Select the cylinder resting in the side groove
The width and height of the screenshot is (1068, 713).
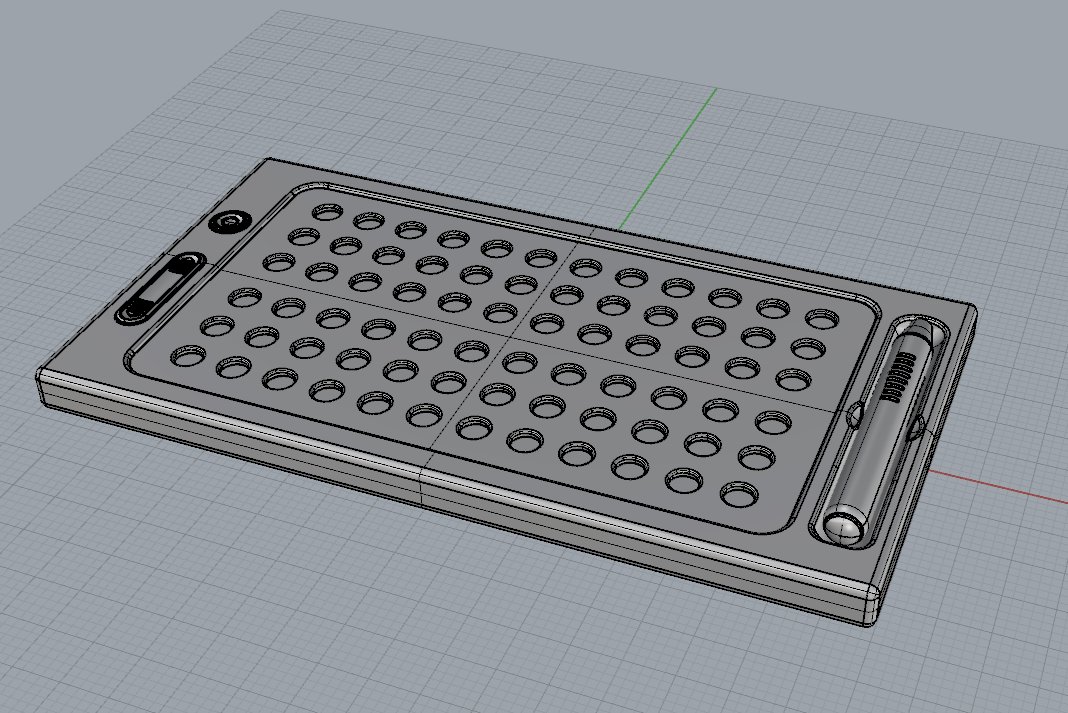coord(881,430)
